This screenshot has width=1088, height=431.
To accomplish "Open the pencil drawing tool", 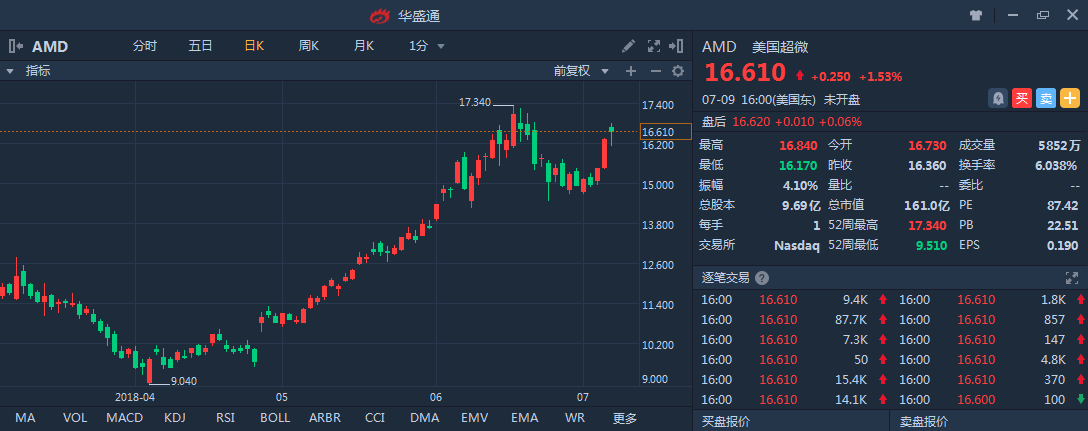I will [629, 46].
